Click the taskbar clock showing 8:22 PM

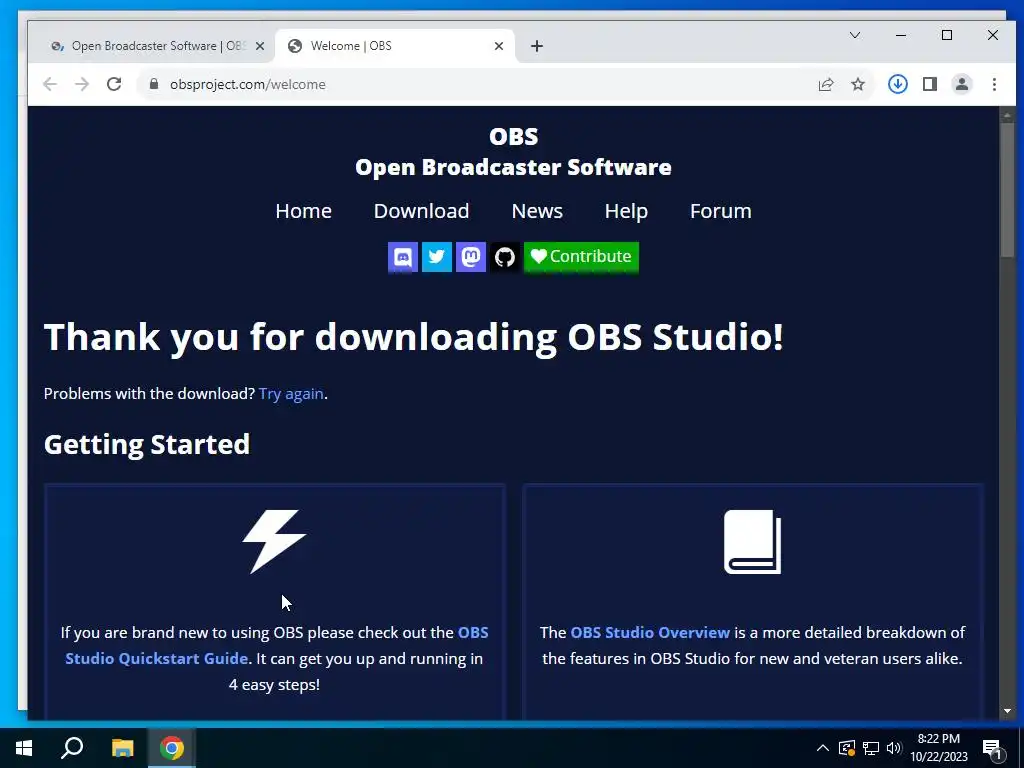938,748
